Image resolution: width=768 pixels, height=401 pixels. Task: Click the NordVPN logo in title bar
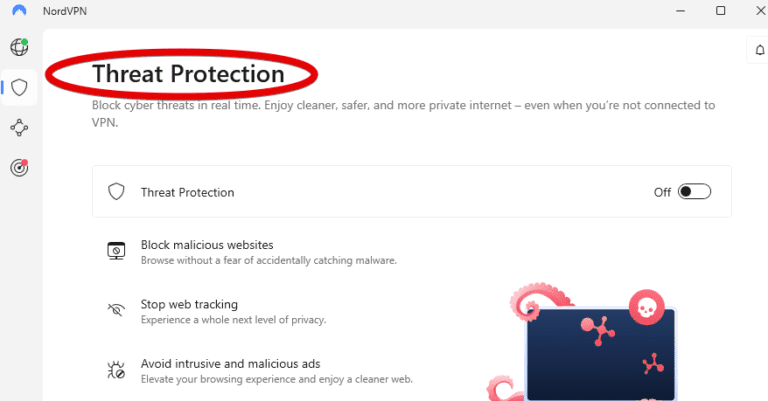point(20,11)
